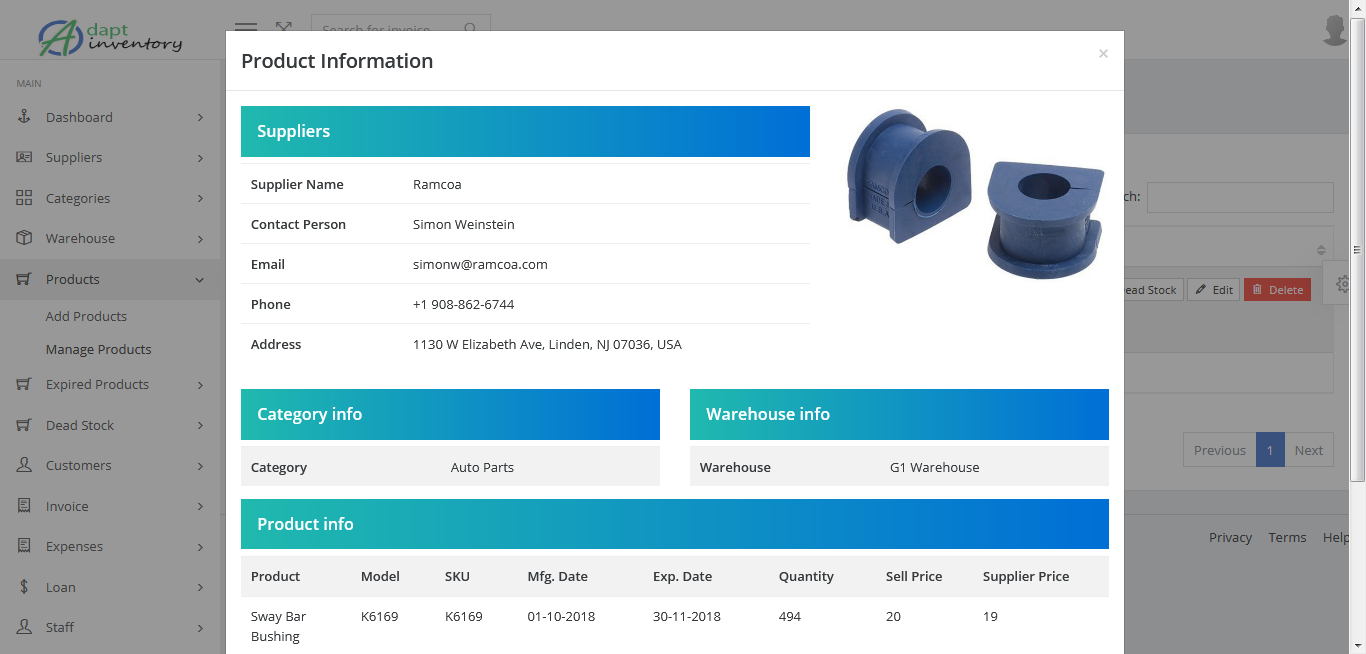Image resolution: width=1366 pixels, height=654 pixels.
Task: Click the G1 Warehouse value
Action: 934,467
